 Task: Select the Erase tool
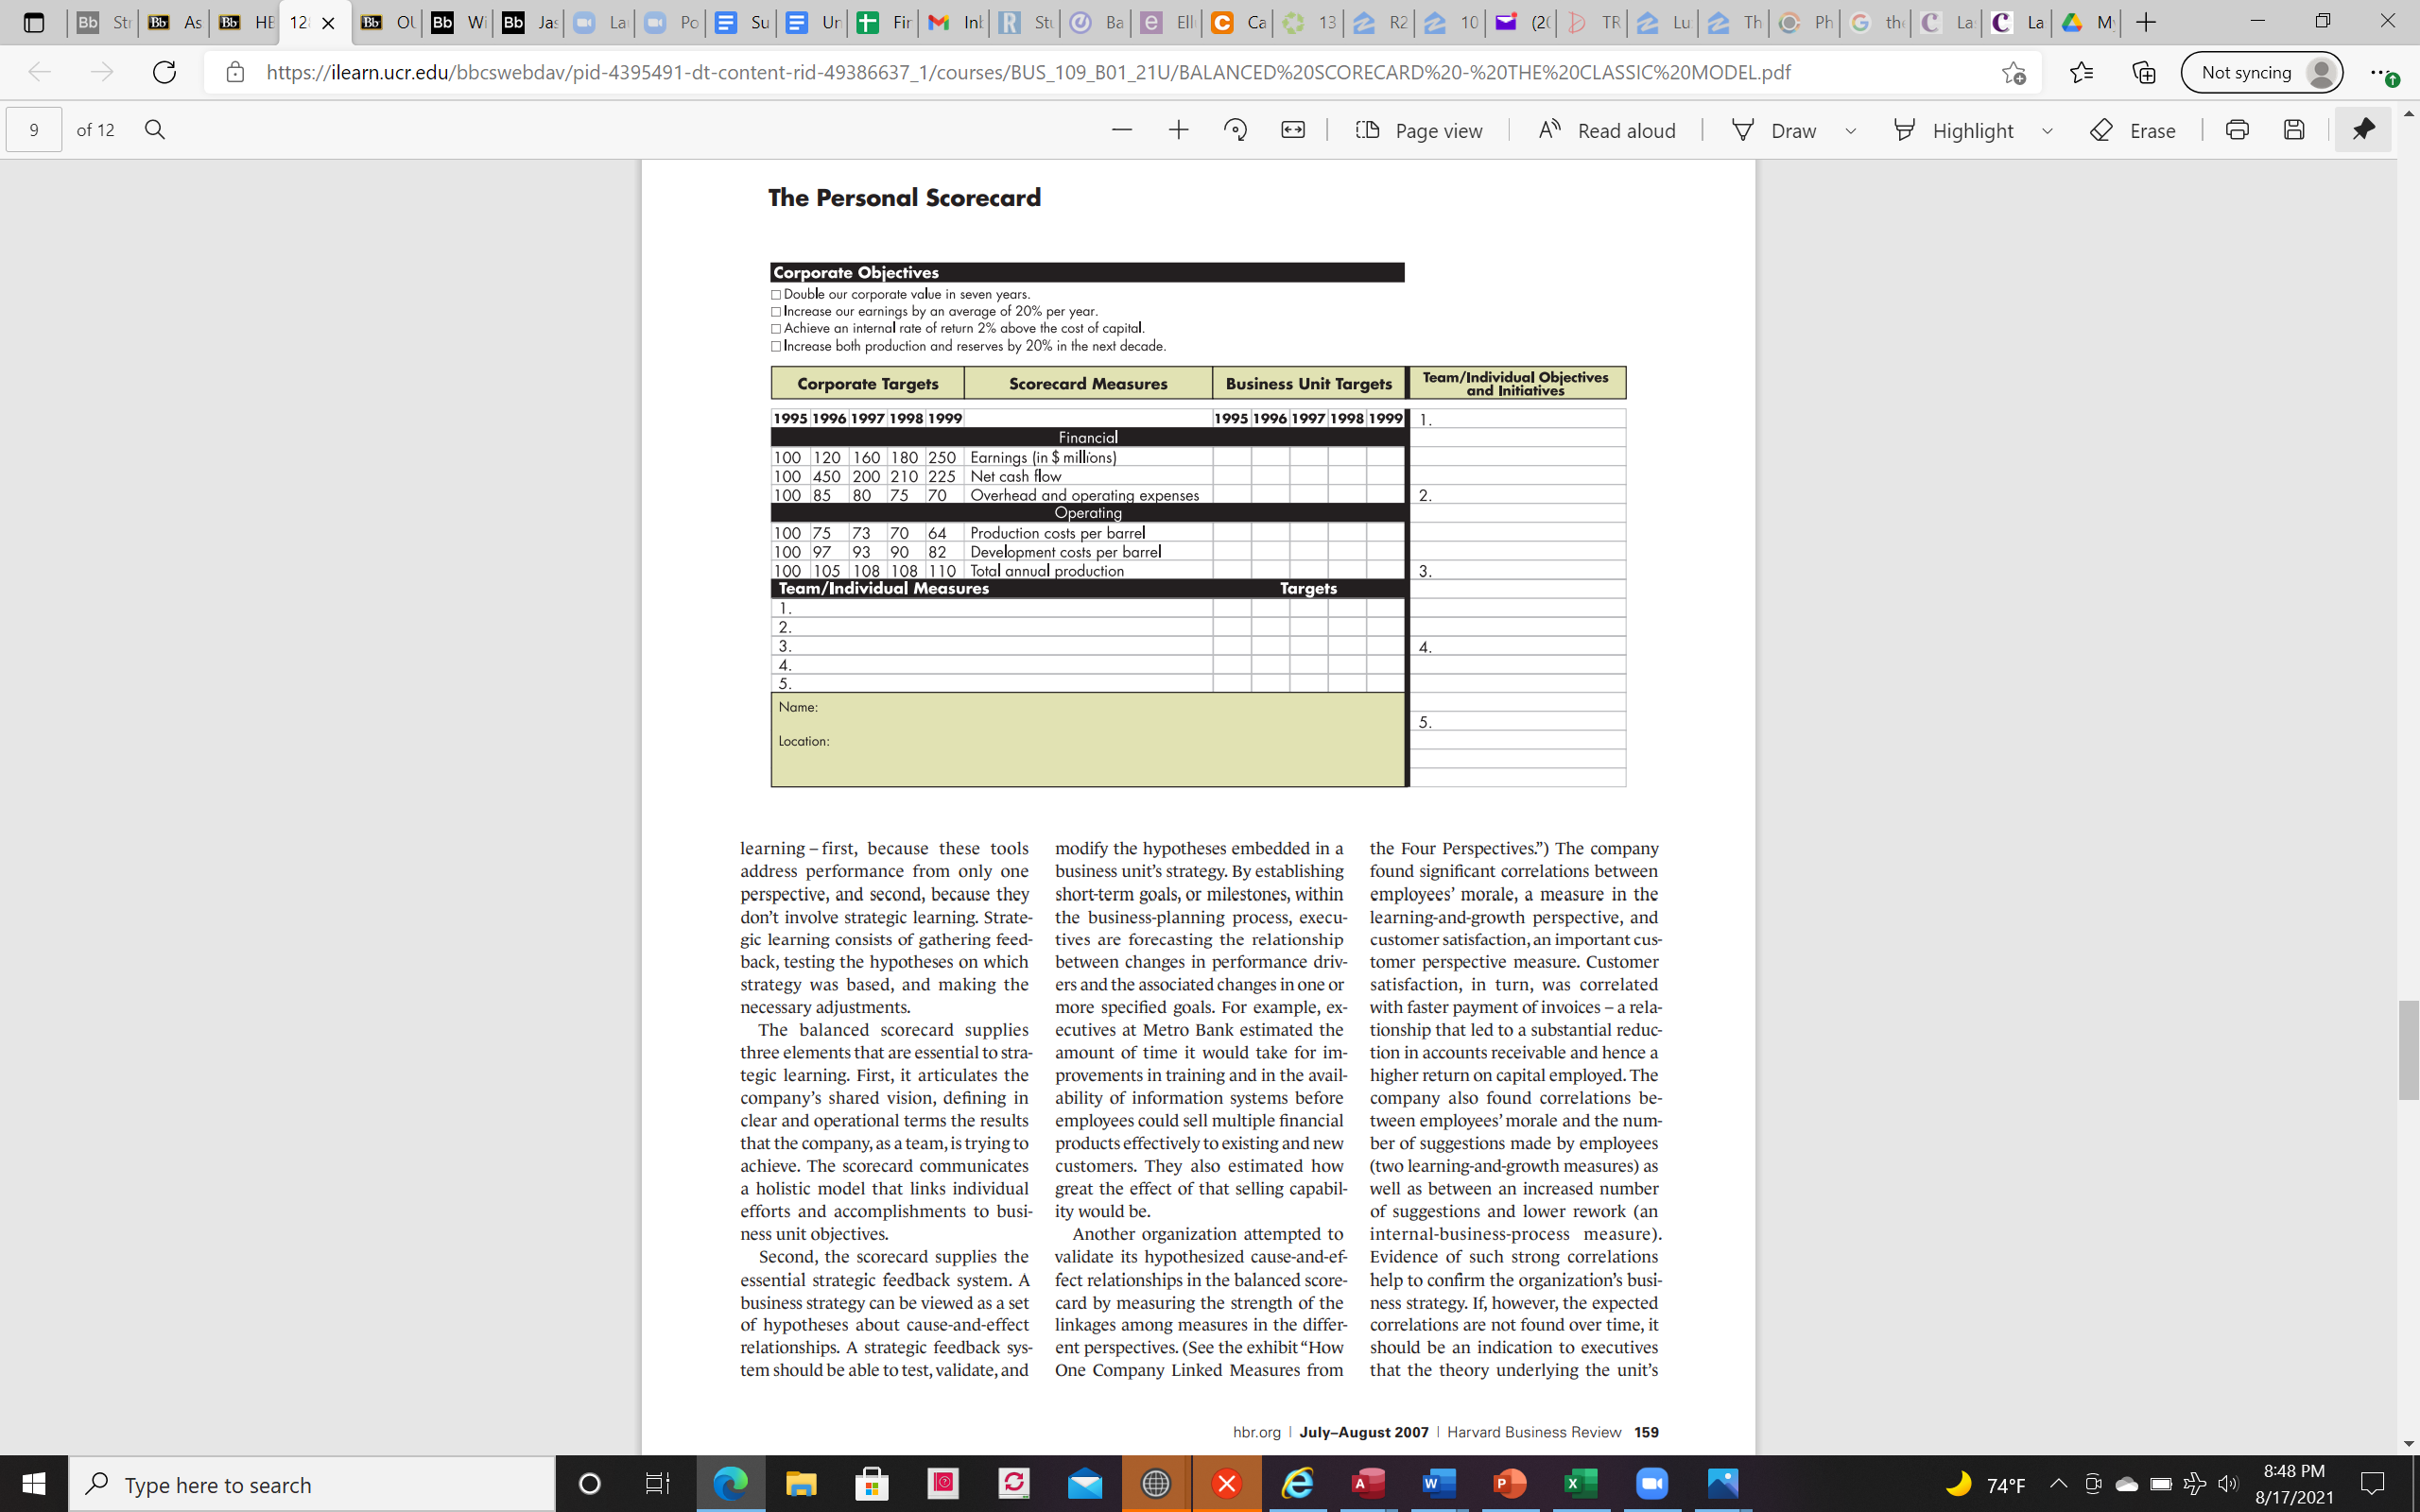(x=2133, y=130)
